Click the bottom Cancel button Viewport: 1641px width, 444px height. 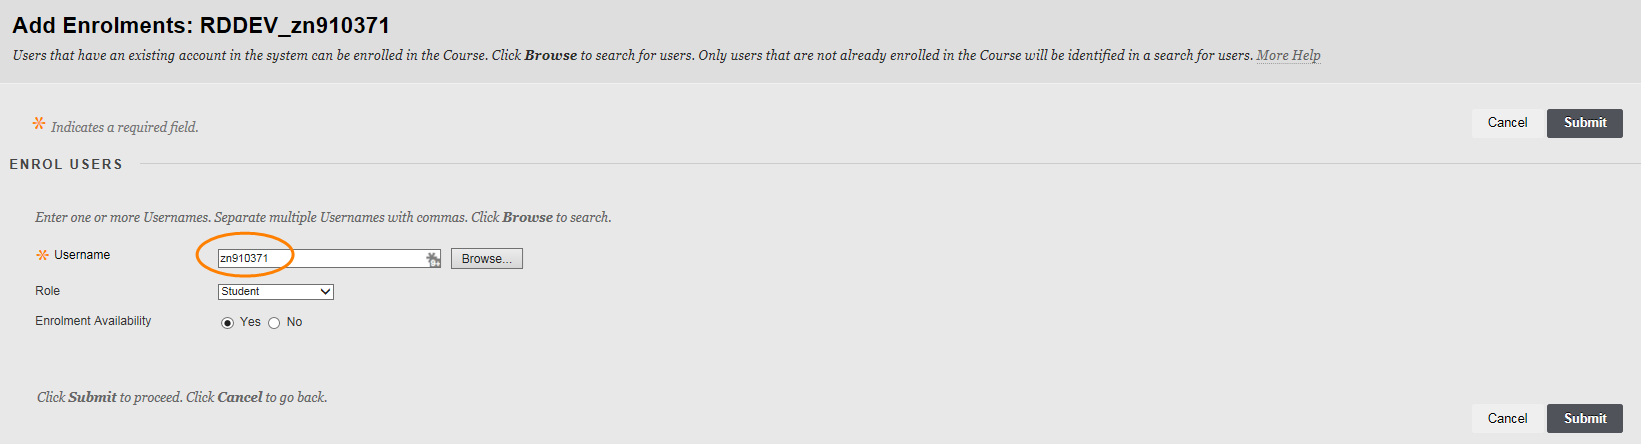click(x=1507, y=419)
